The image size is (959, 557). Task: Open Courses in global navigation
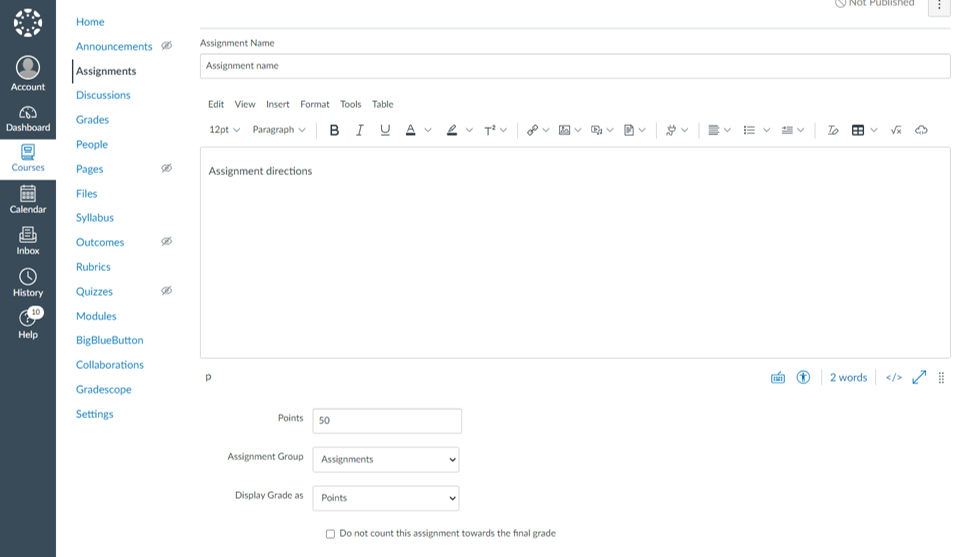tap(28, 158)
